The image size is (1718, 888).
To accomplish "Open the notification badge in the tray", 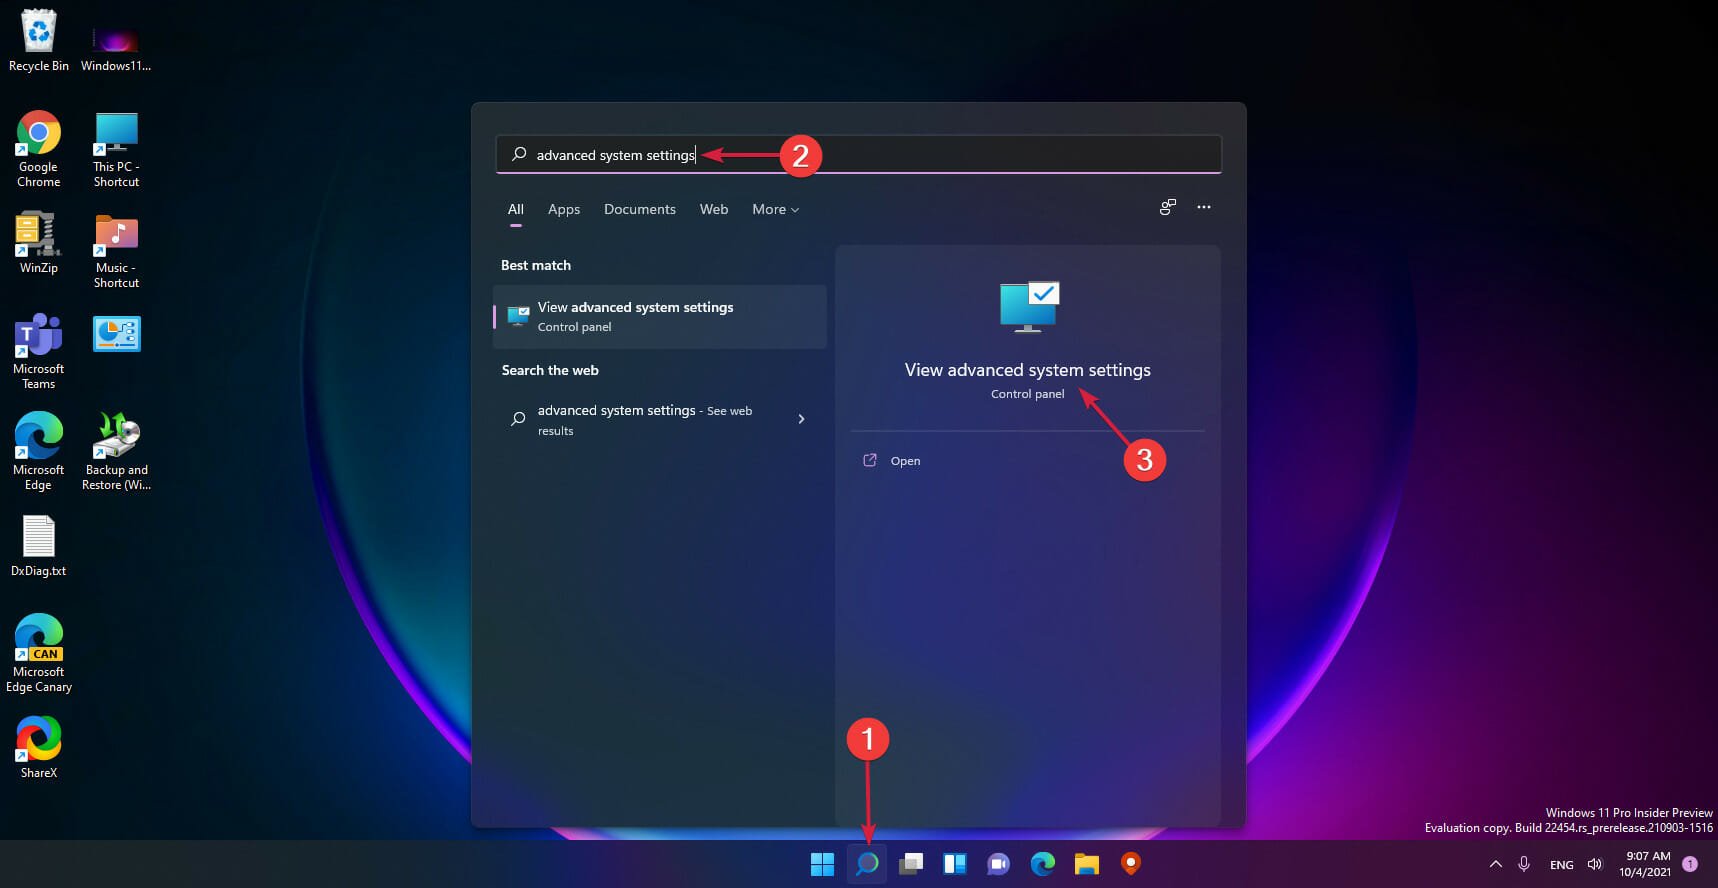I will pos(1690,864).
